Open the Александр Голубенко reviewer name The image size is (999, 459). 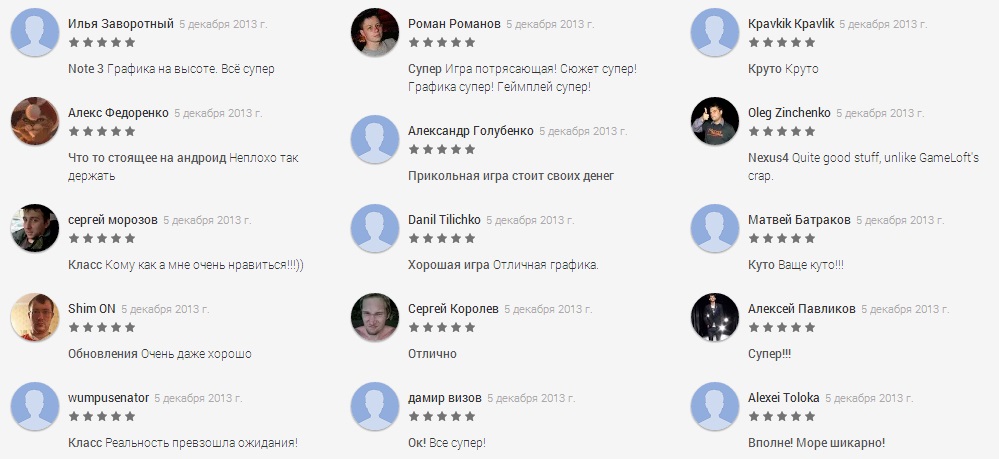[471, 131]
